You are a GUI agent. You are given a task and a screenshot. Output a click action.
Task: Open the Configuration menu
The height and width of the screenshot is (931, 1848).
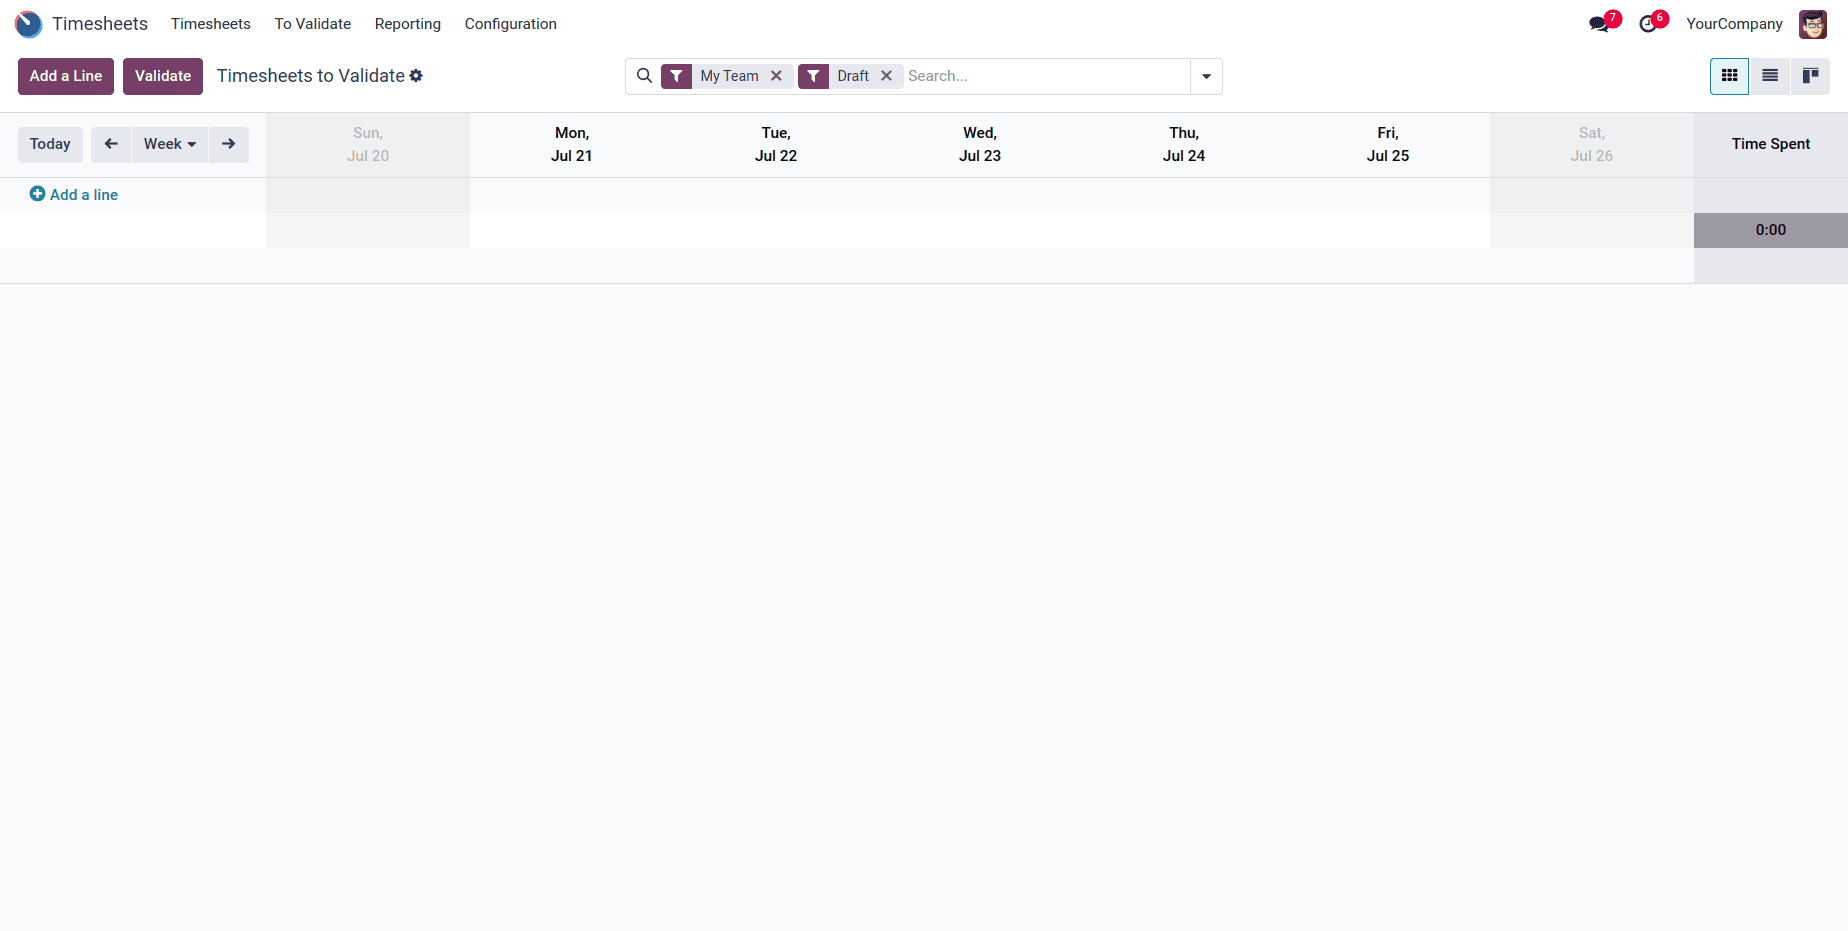tap(510, 23)
